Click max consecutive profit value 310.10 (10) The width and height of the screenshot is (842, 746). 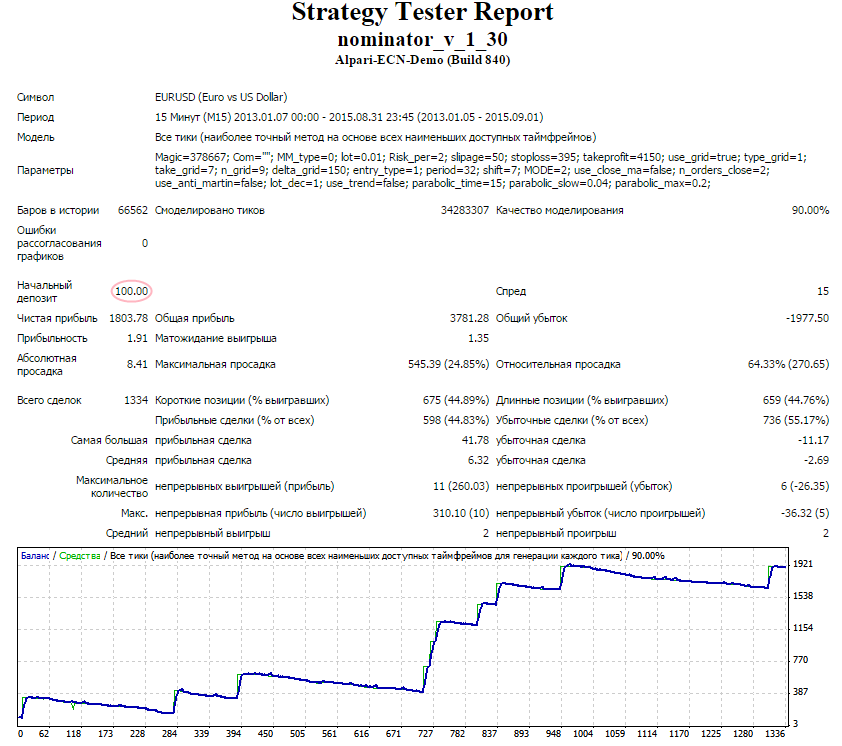click(461, 513)
